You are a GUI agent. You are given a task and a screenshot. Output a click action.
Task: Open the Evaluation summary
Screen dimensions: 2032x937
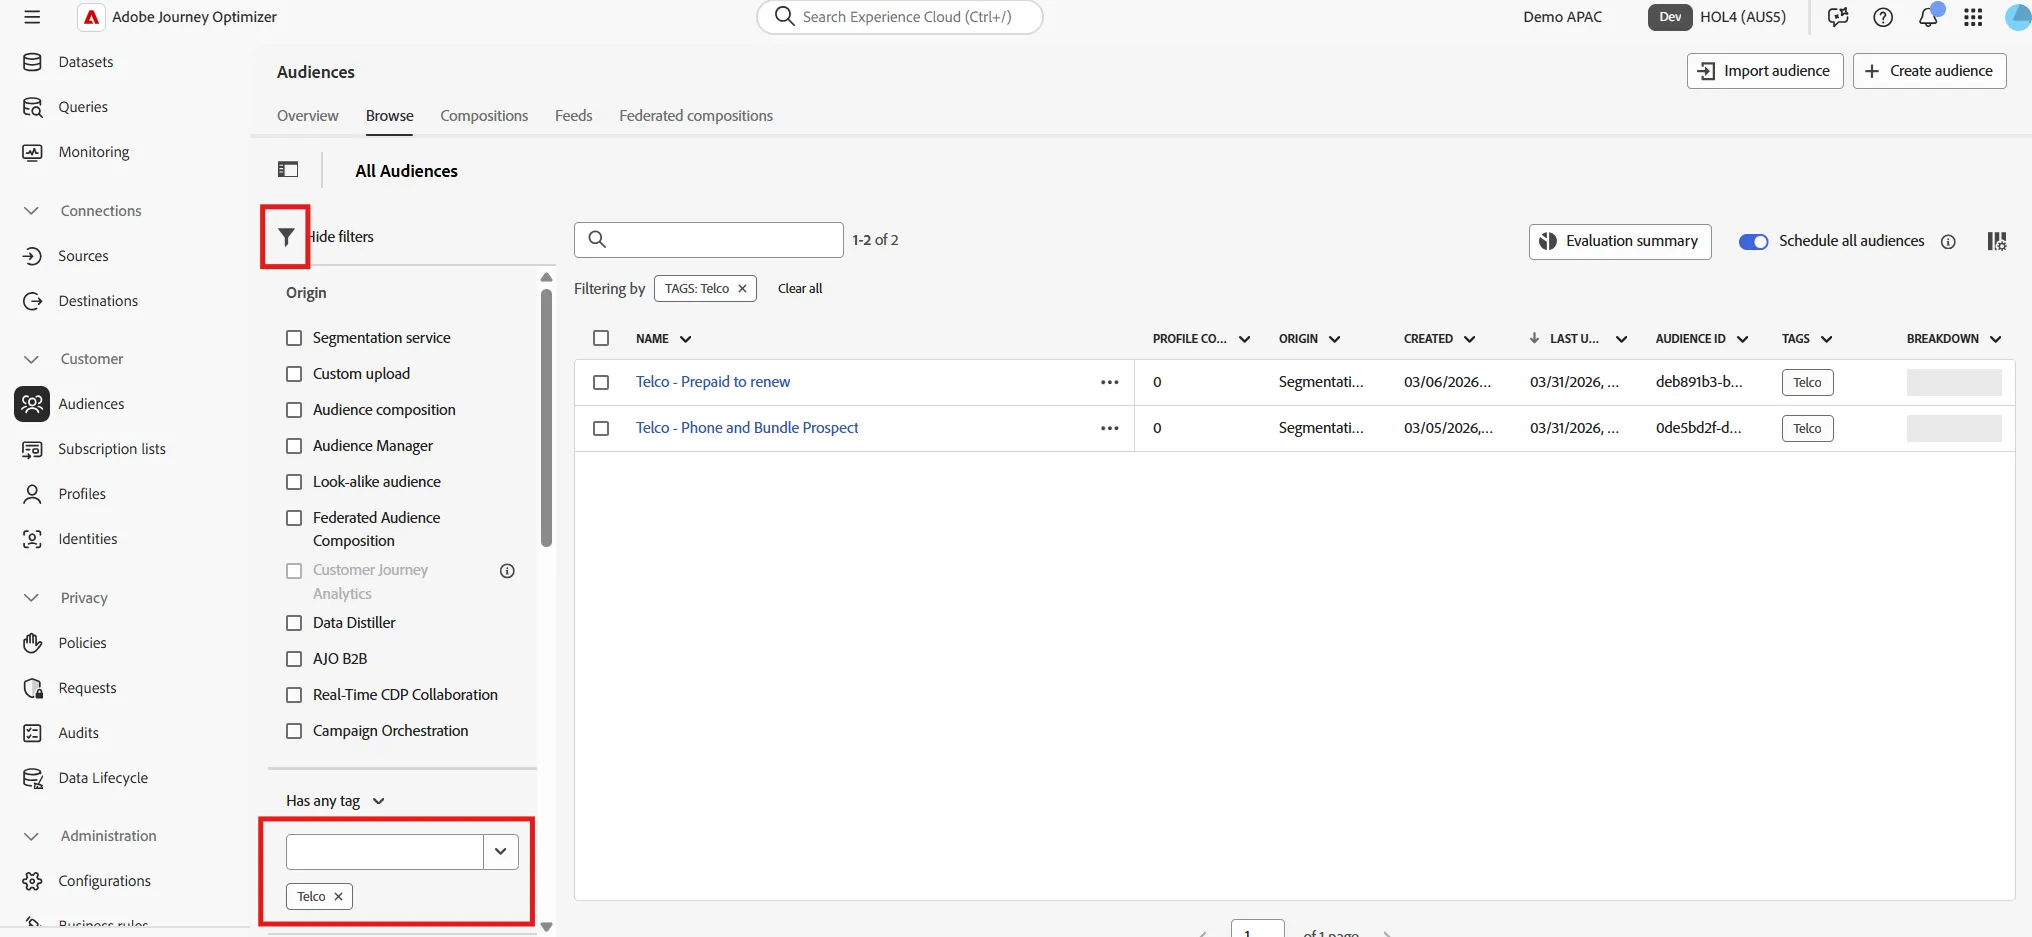pos(1620,241)
